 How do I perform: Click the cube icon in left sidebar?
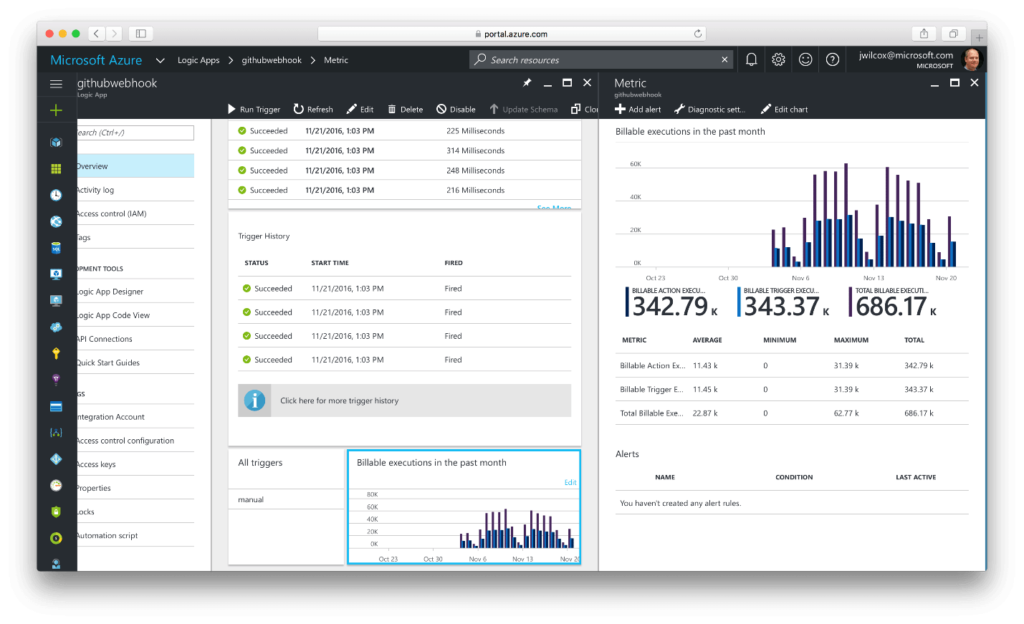pos(56,142)
